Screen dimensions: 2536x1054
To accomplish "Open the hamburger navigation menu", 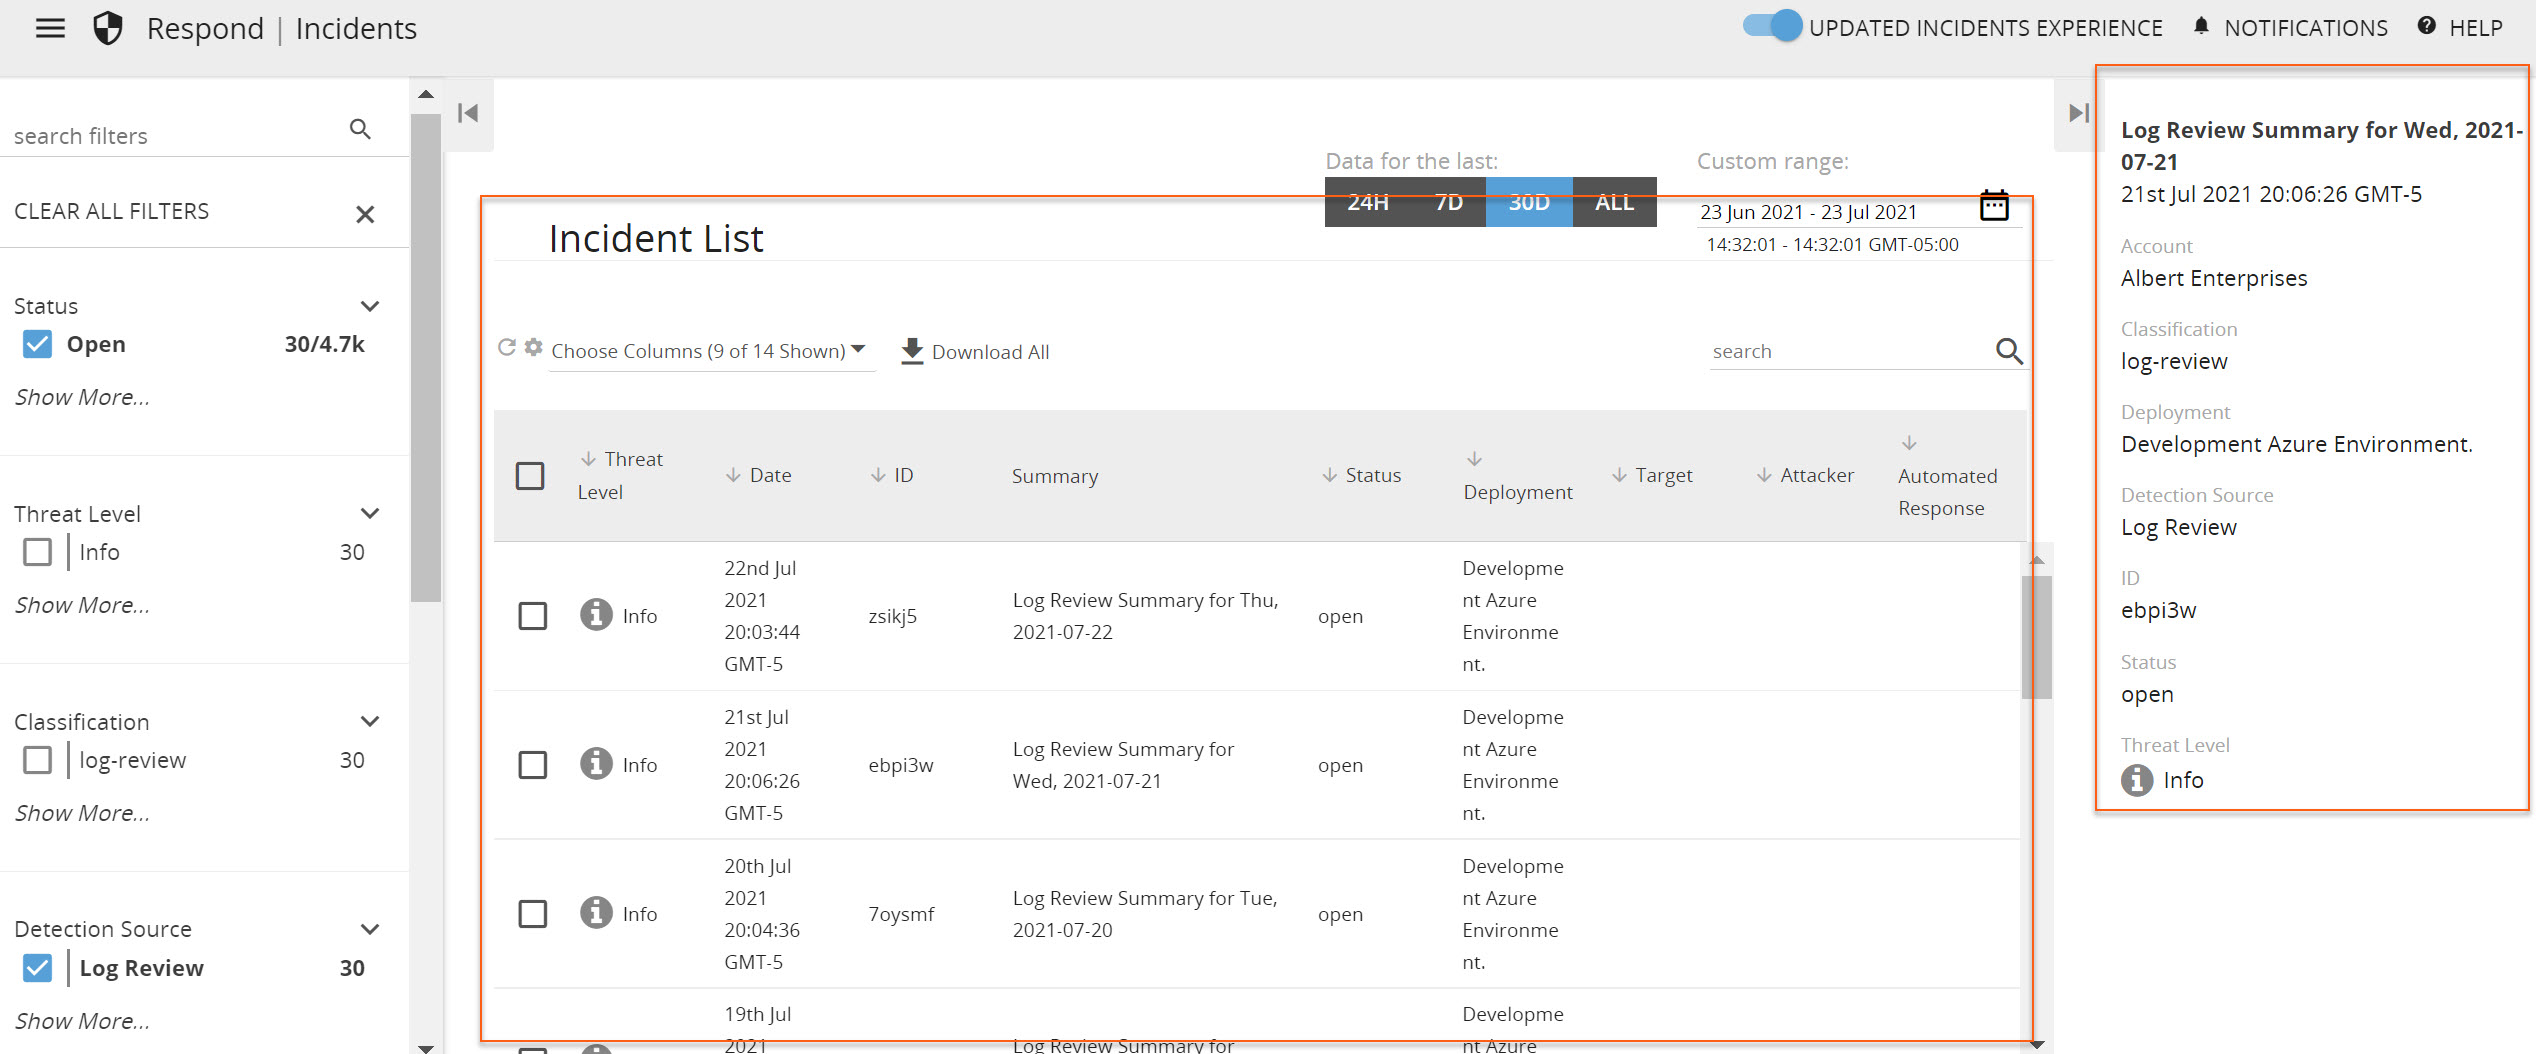I will (x=50, y=28).
